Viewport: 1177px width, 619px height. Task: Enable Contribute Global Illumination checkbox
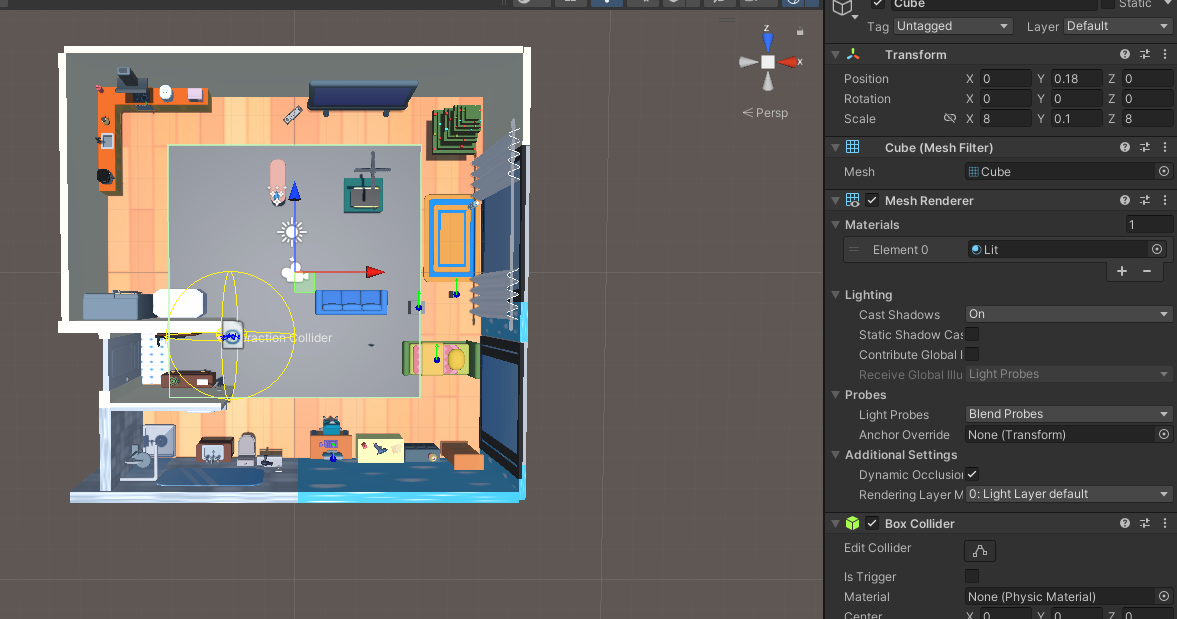[x=972, y=354]
